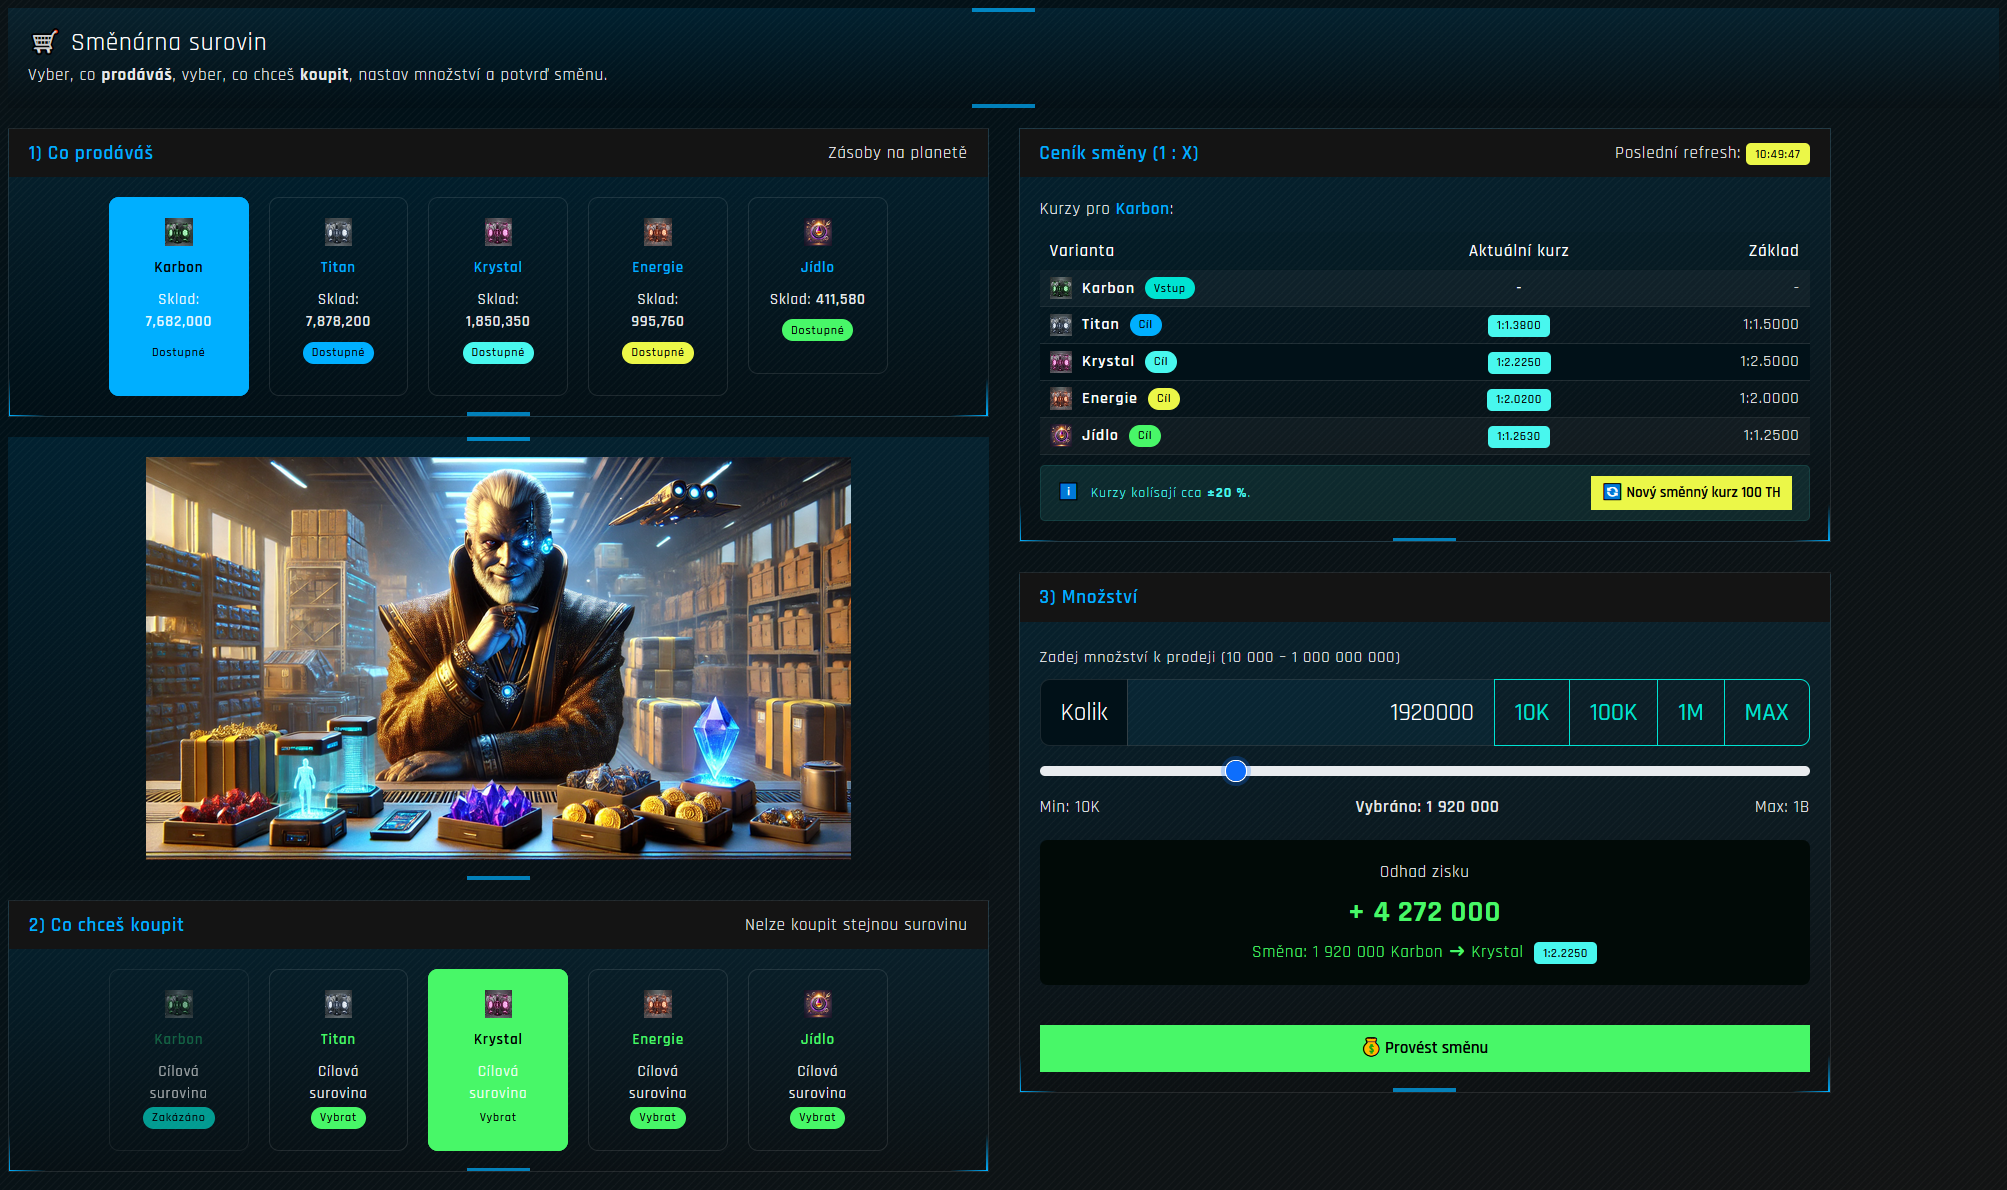
Task: Confirm with Provést směnu button
Action: coord(1424,1048)
